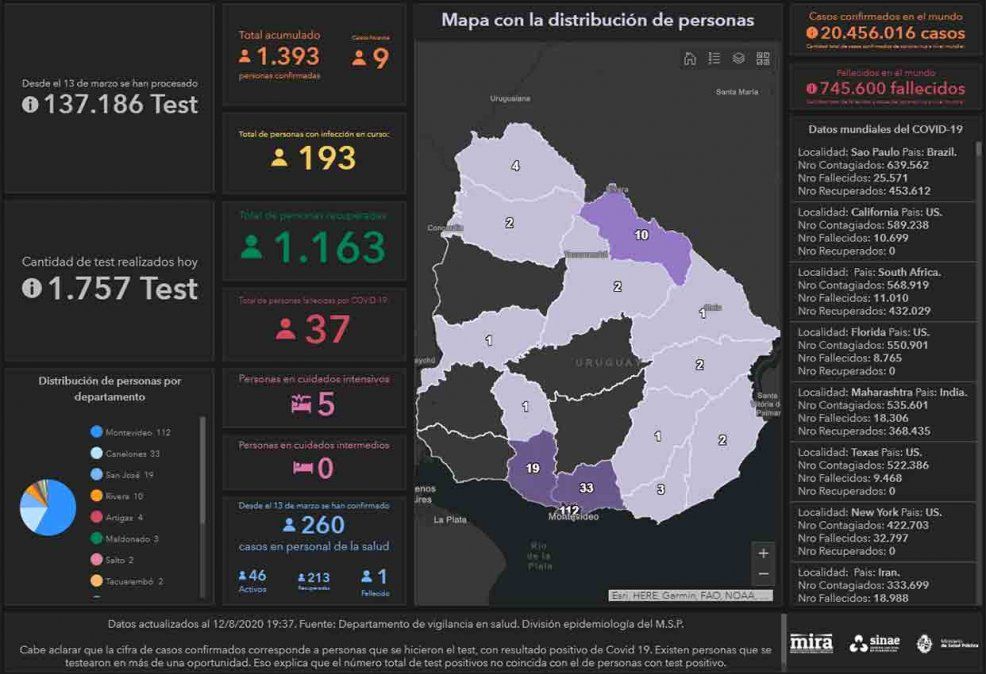This screenshot has width=986, height=674.
Task: Open the basemap gallery grid icon
Action: click(x=763, y=59)
